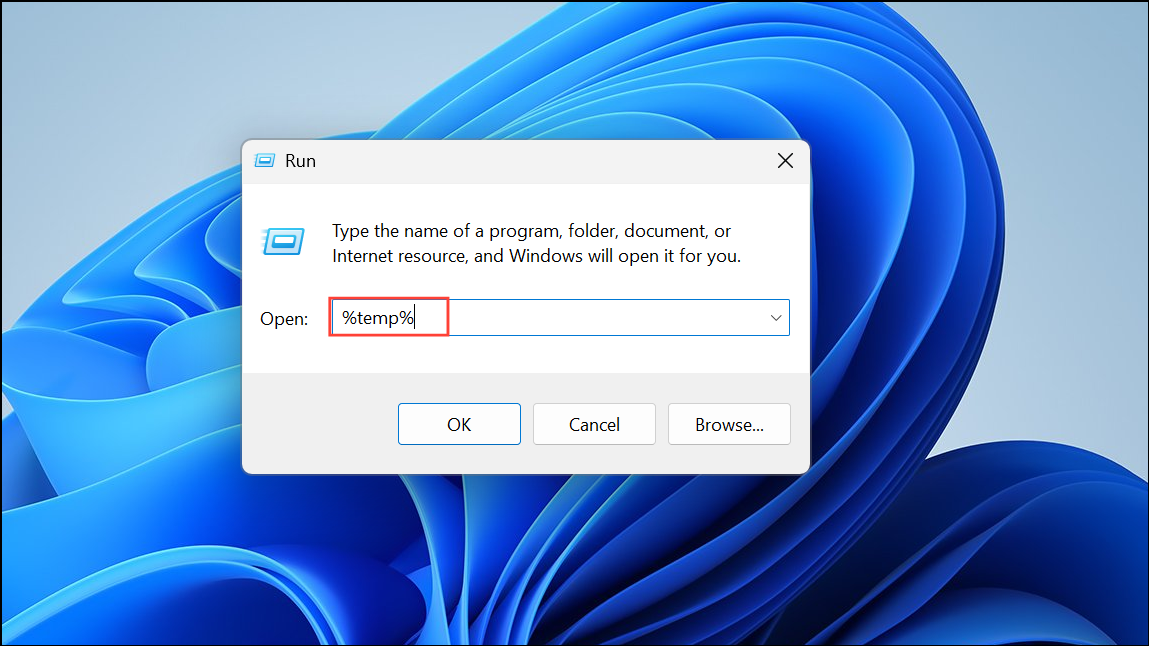The width and height of the screenshot is (1149, 646).
Task: Click the "Open:" label
Action: pyautogui.click(x=284, y=319)
